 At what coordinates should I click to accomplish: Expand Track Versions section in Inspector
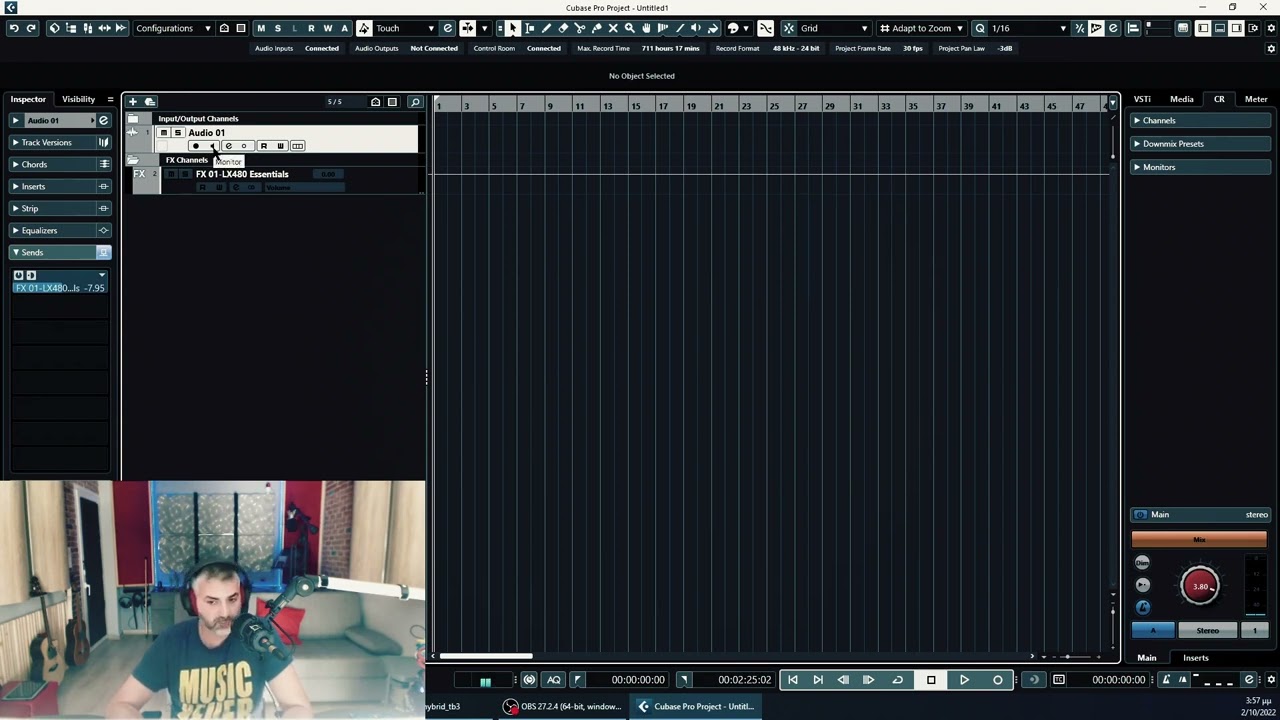click(53, 142)
